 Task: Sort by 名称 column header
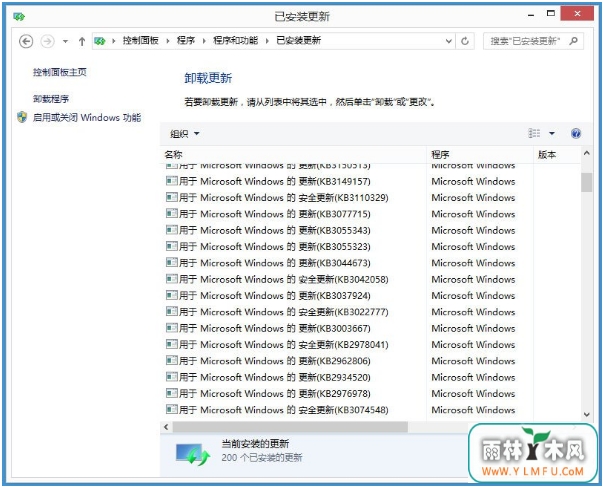[x=293, y=155]
